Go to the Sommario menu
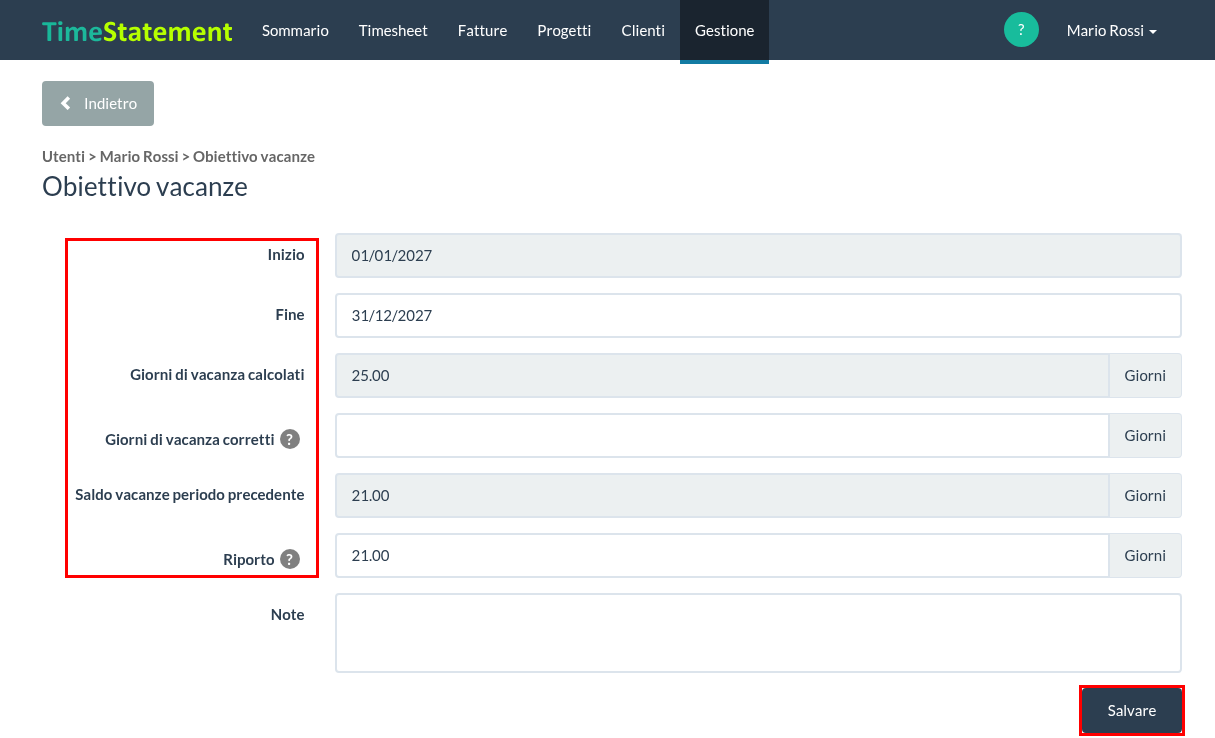 click(295, 30)
